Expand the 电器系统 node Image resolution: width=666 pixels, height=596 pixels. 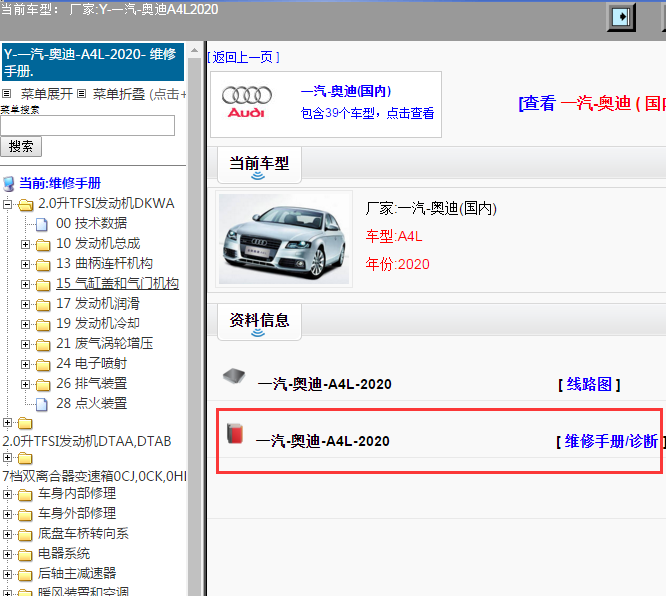click(x=7, y=554)
